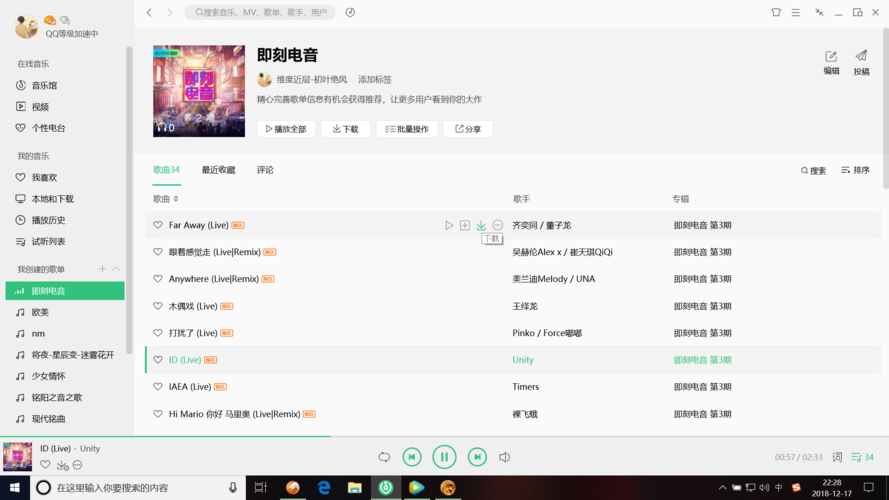
Task: Show hidden system tray icons
Action: tap(722, 488)
